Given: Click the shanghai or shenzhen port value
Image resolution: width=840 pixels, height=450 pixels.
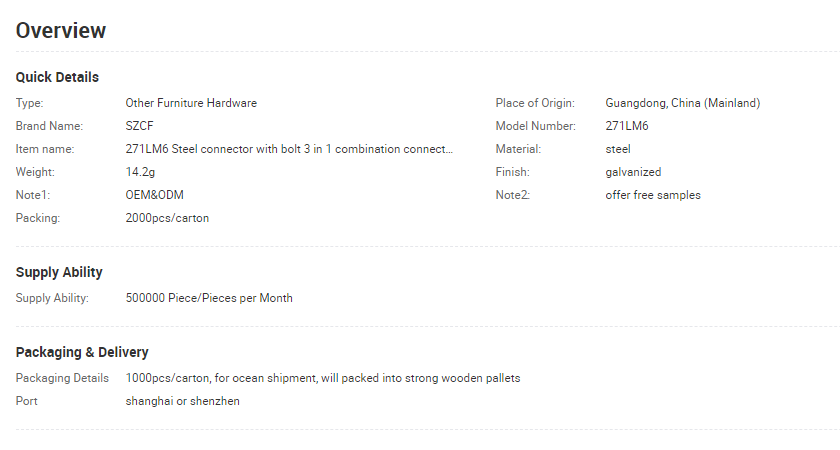Looking at the screenshot, I should tap(183, 401).
